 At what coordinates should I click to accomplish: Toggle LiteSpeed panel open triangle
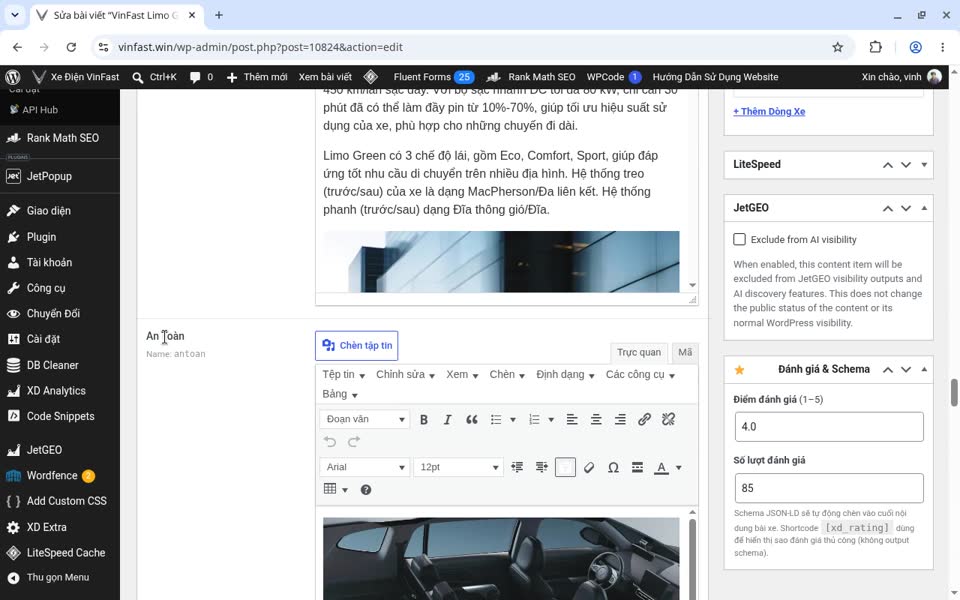pyautogui.click(x=924, y=165)
